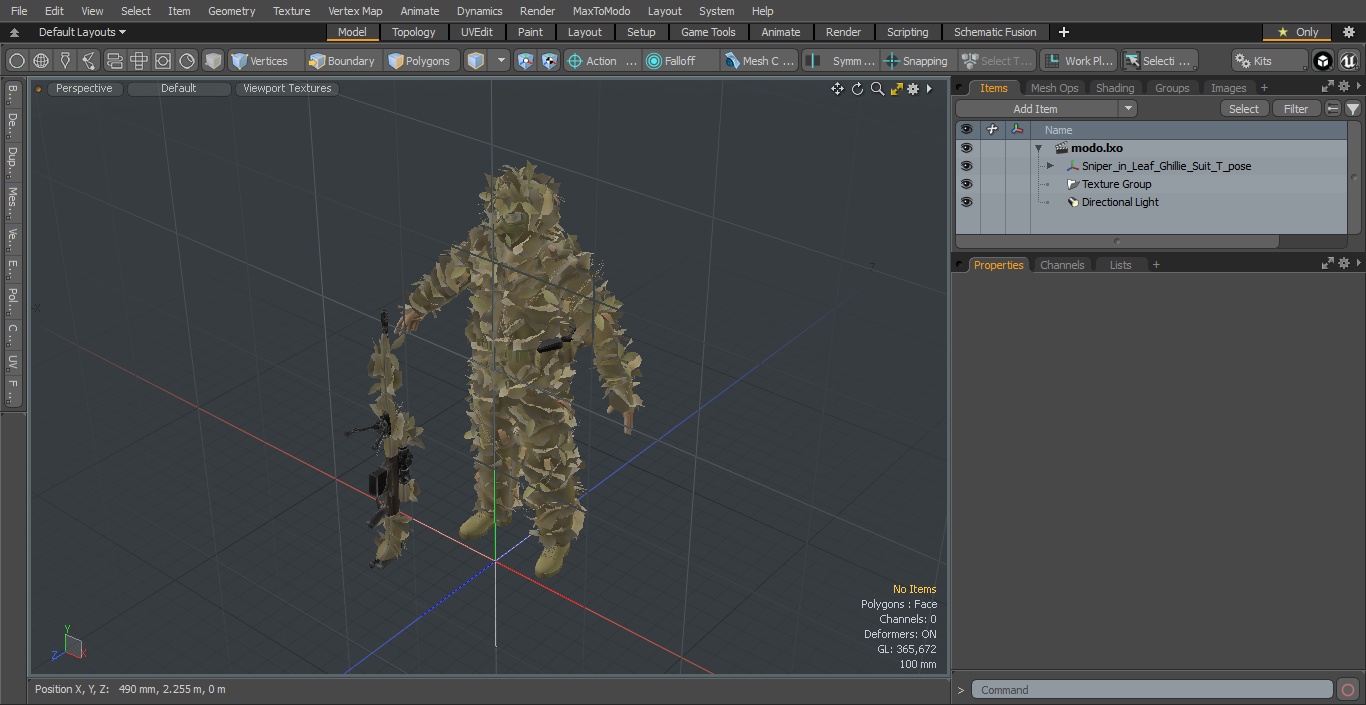Click the orange-faced cube items mode icon
Screen dimensions: 1366x705
(476, 61)
